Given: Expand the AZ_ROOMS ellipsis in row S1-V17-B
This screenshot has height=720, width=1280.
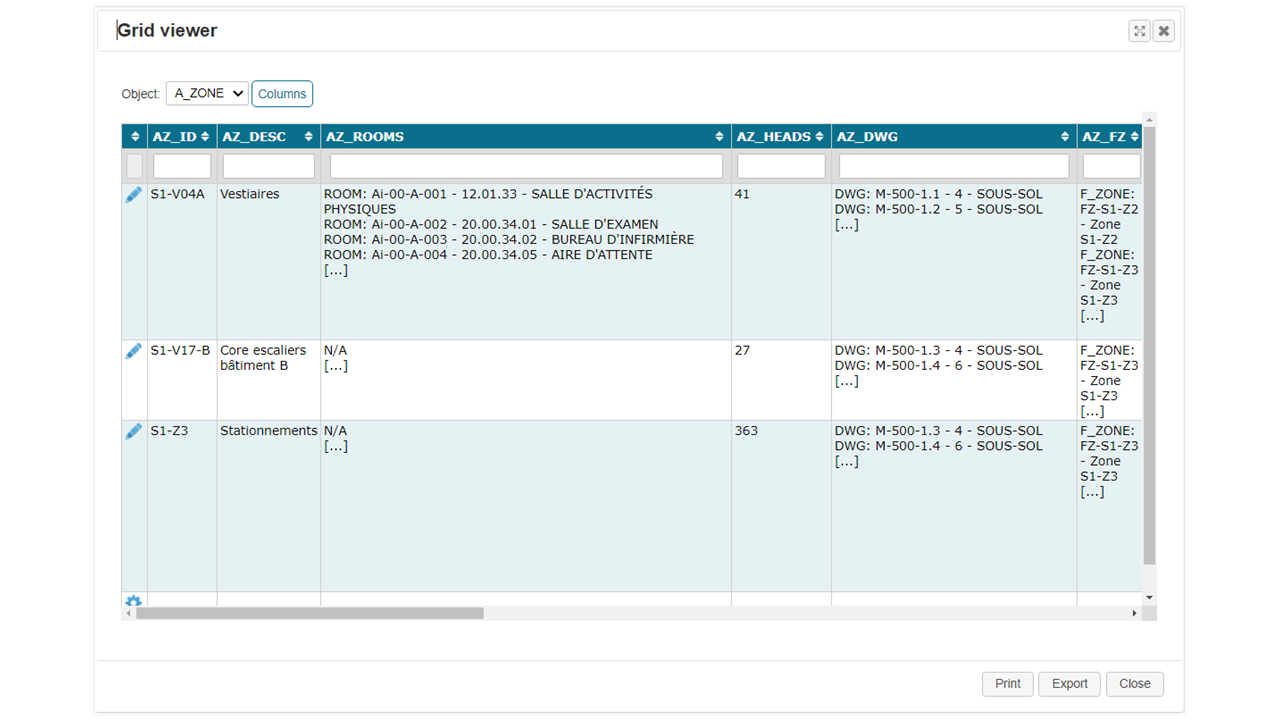Looking at the screenshot, I should pyautogui.click(x=336, y=366).
